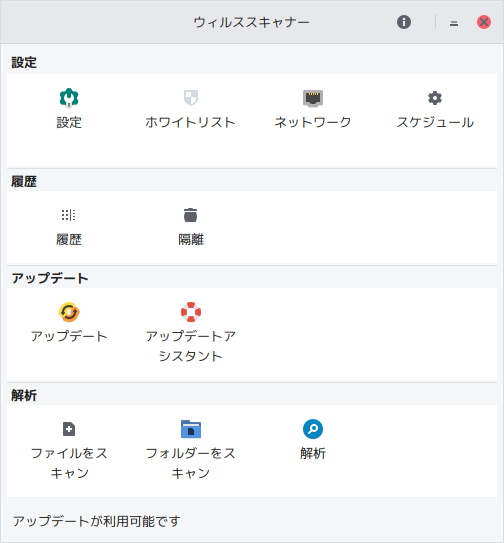Open the アップデートアシスタント lifebuoy icon
This screenshot has width=504, height=543.
point(191,312)
